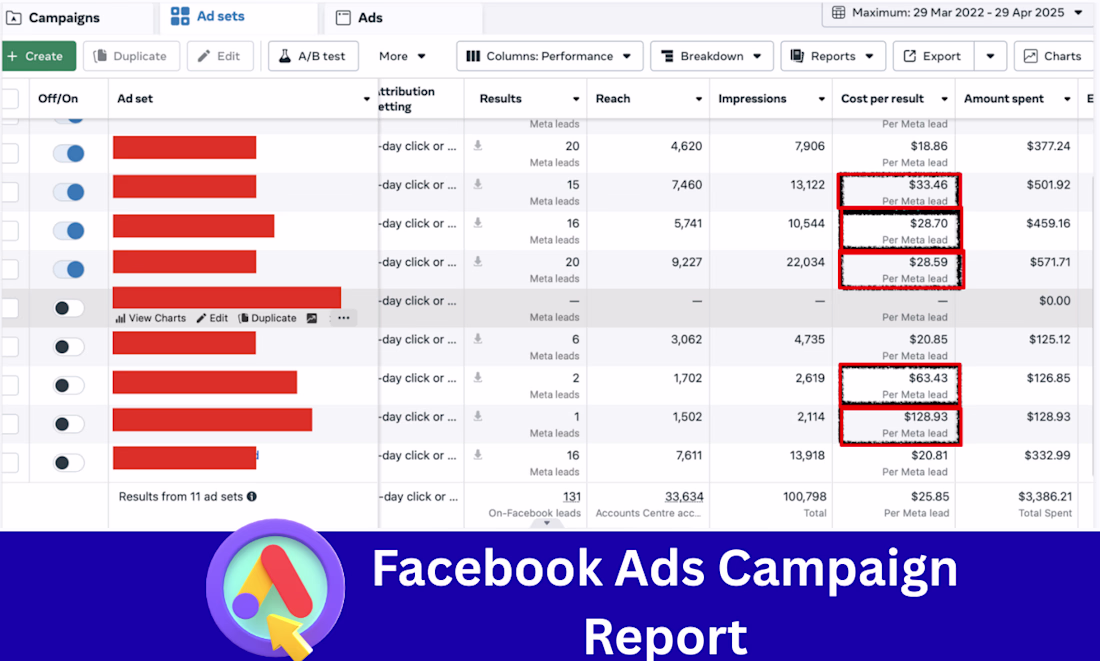Viewport: 1100px width, 661px height.
Task: Open the Reports dropdown
Action: [833, 56]
